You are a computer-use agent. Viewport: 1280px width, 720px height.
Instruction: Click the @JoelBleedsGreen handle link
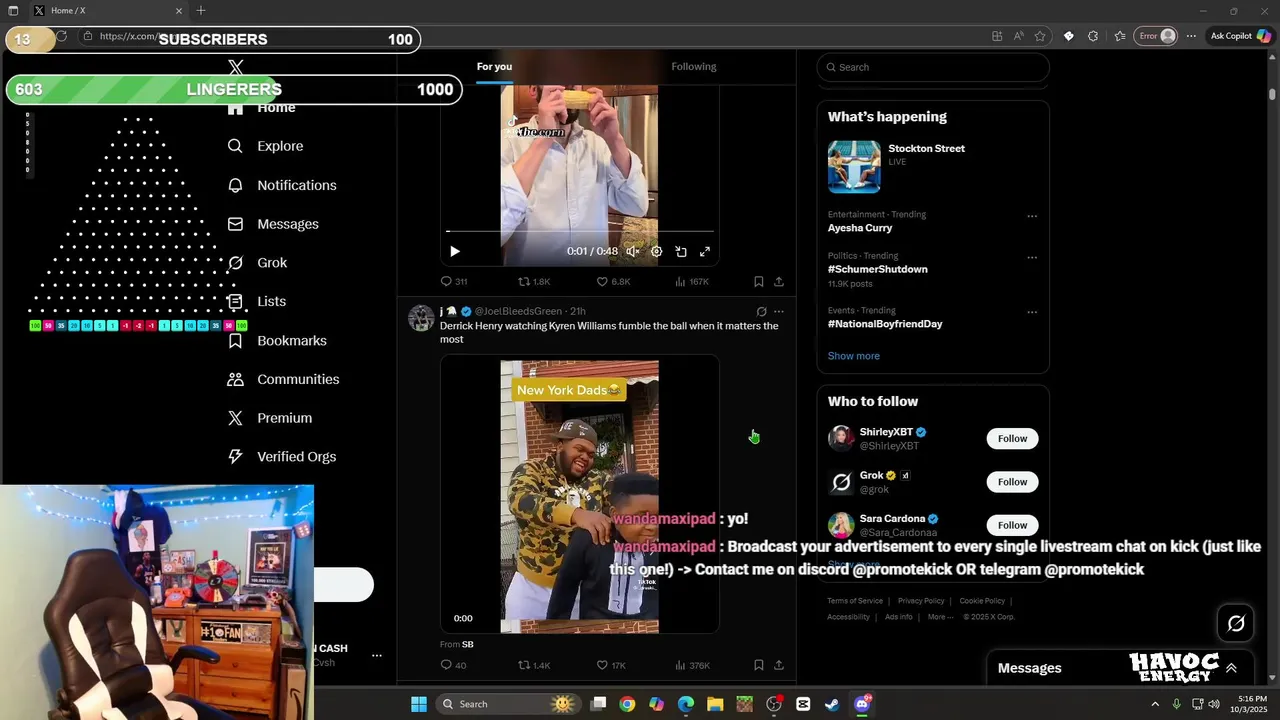(x=518, y=312)
